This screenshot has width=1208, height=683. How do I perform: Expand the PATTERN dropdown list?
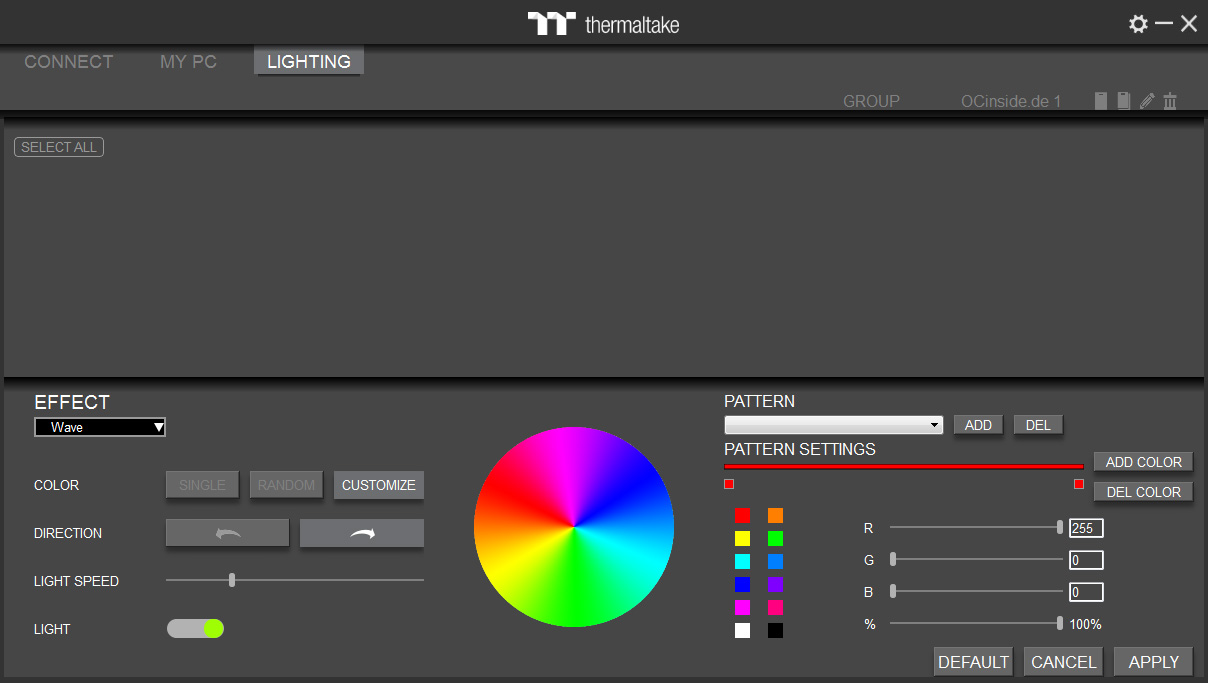(x=833, y=425)
